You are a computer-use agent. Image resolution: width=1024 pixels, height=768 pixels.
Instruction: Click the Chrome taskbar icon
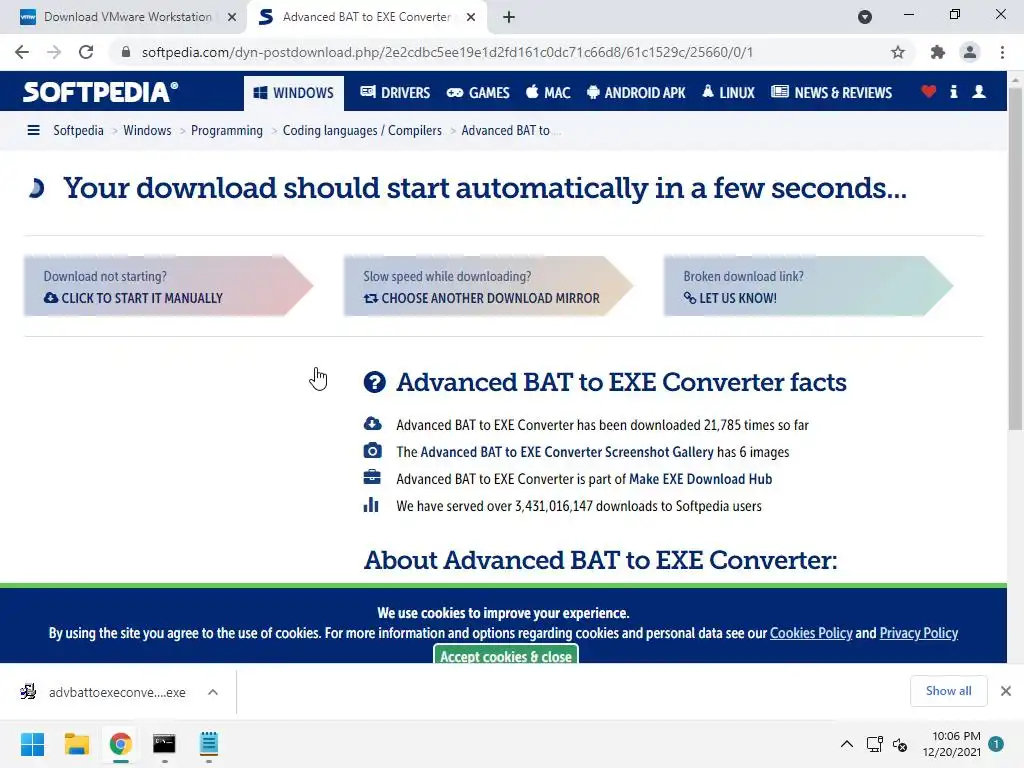click(120, 744)
